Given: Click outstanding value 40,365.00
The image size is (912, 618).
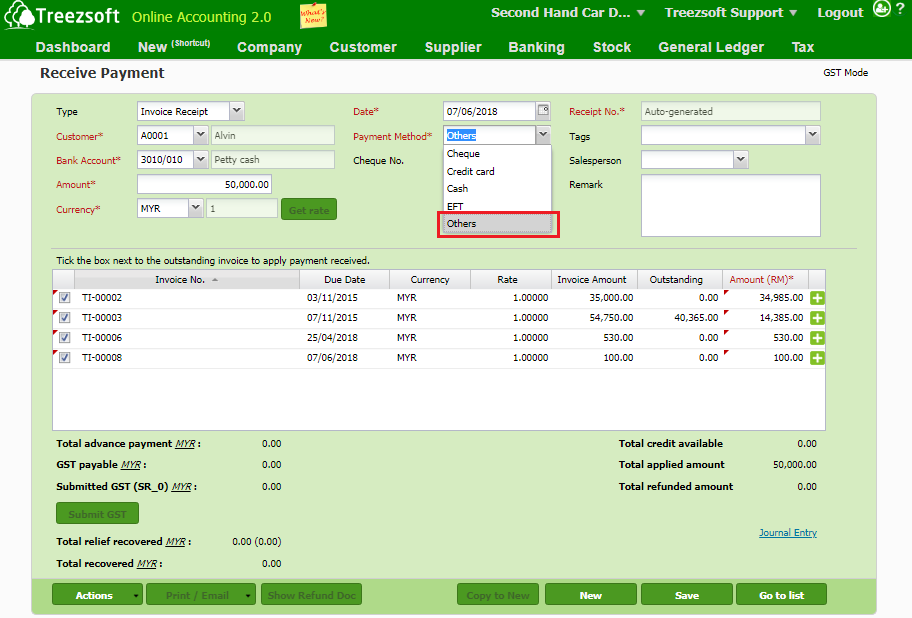Looking at the screenshot, I should click(696, 317).
